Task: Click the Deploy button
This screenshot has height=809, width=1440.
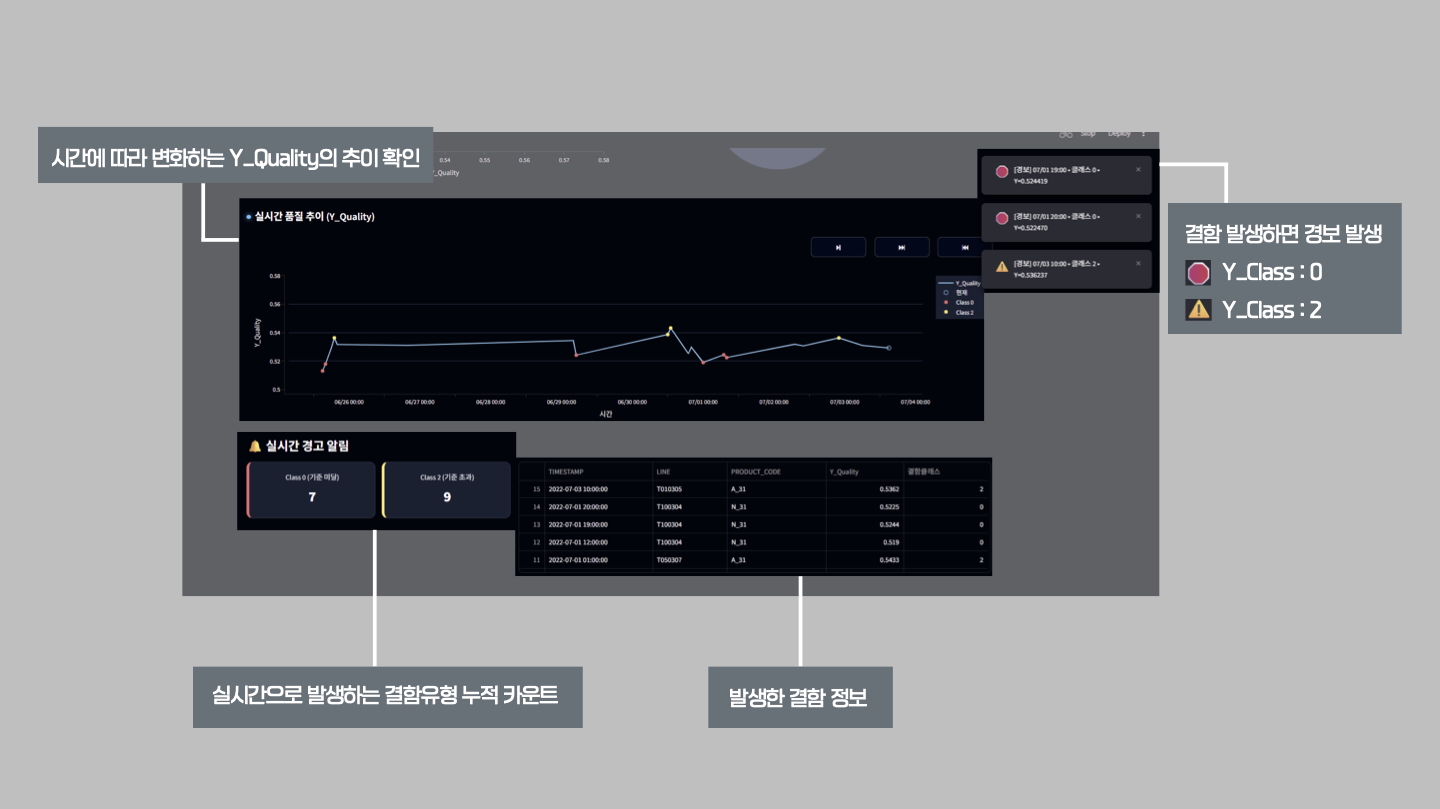Action: point(1118,133)
